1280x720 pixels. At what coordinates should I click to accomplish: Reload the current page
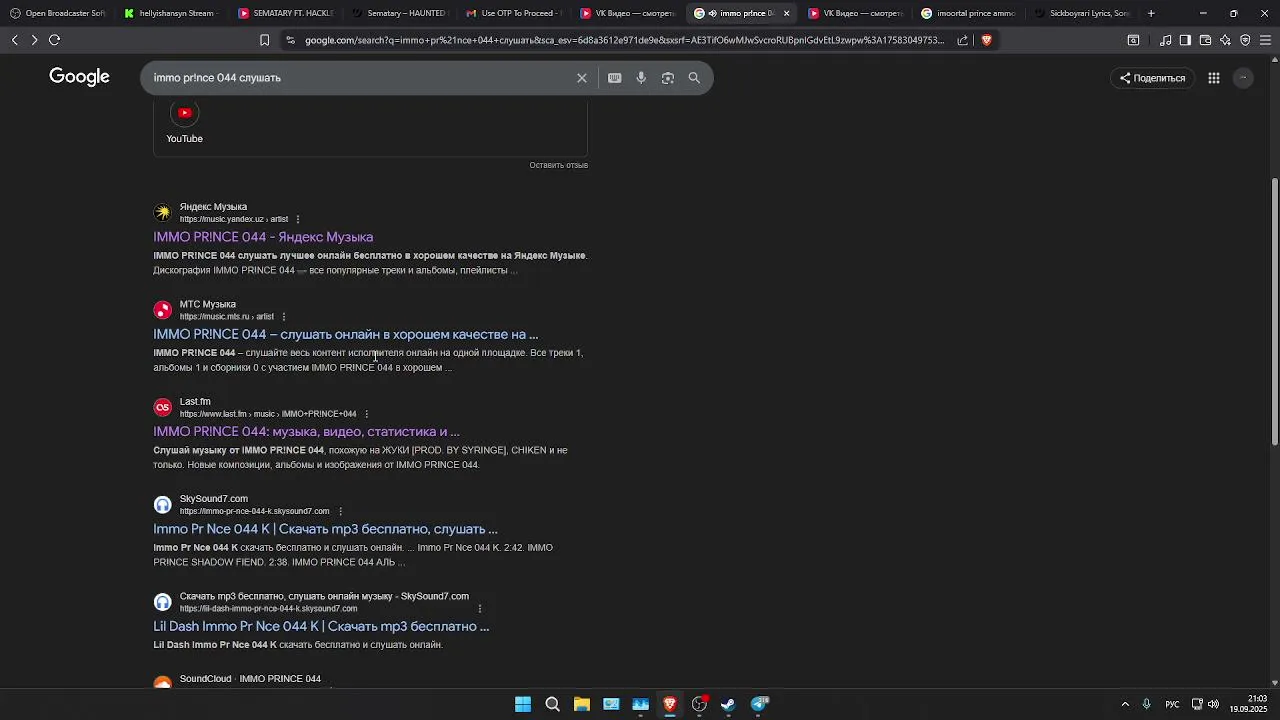click(x=54, y=40)
